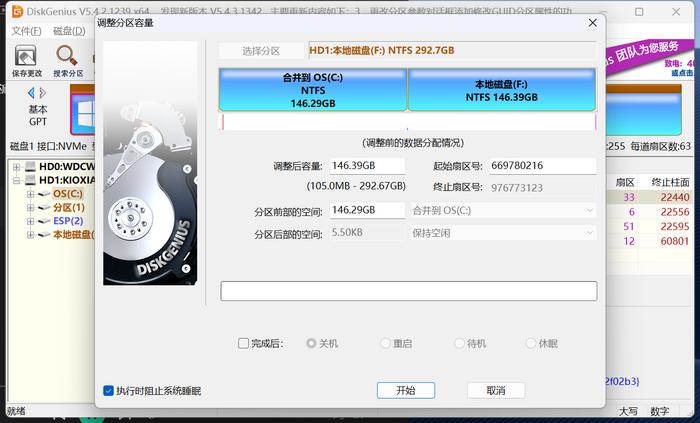Click the 22440 table cell
This screenshot has width=700, height=423.
pos(675,197)
